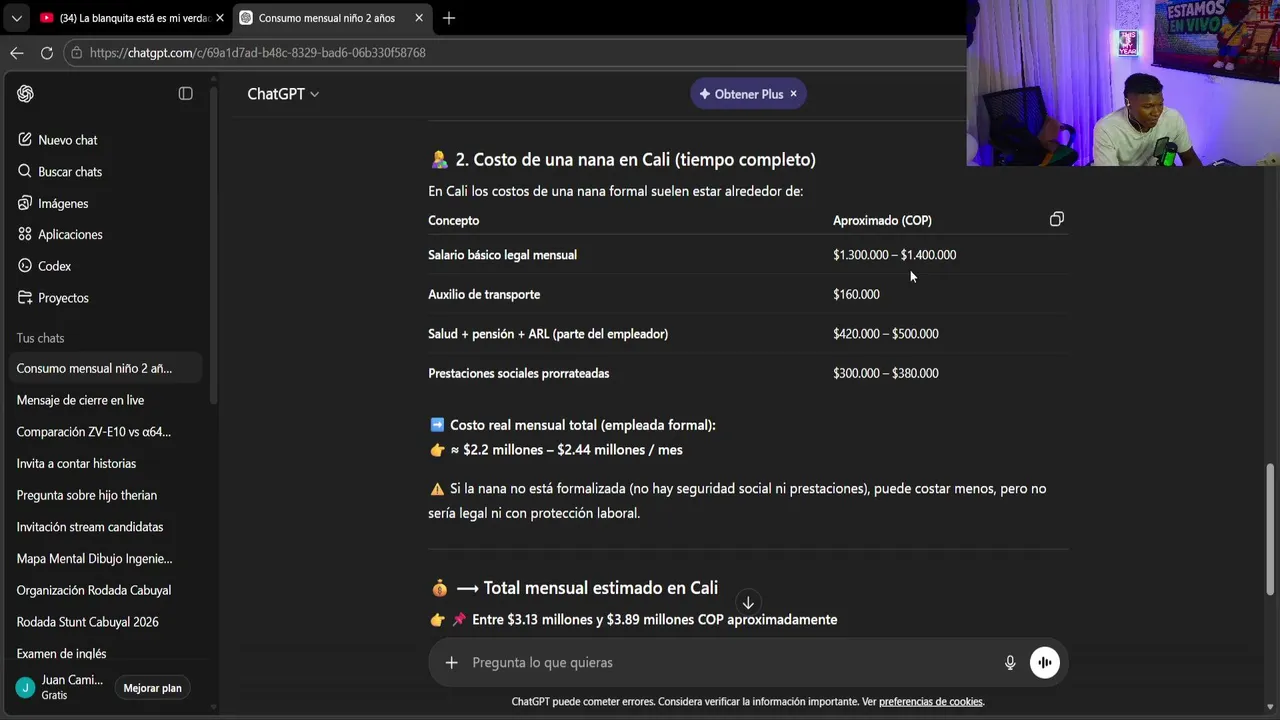Open Juan Cami account menu
The height and width of the screenshot is (720, 1280).
tap(60, 687)
